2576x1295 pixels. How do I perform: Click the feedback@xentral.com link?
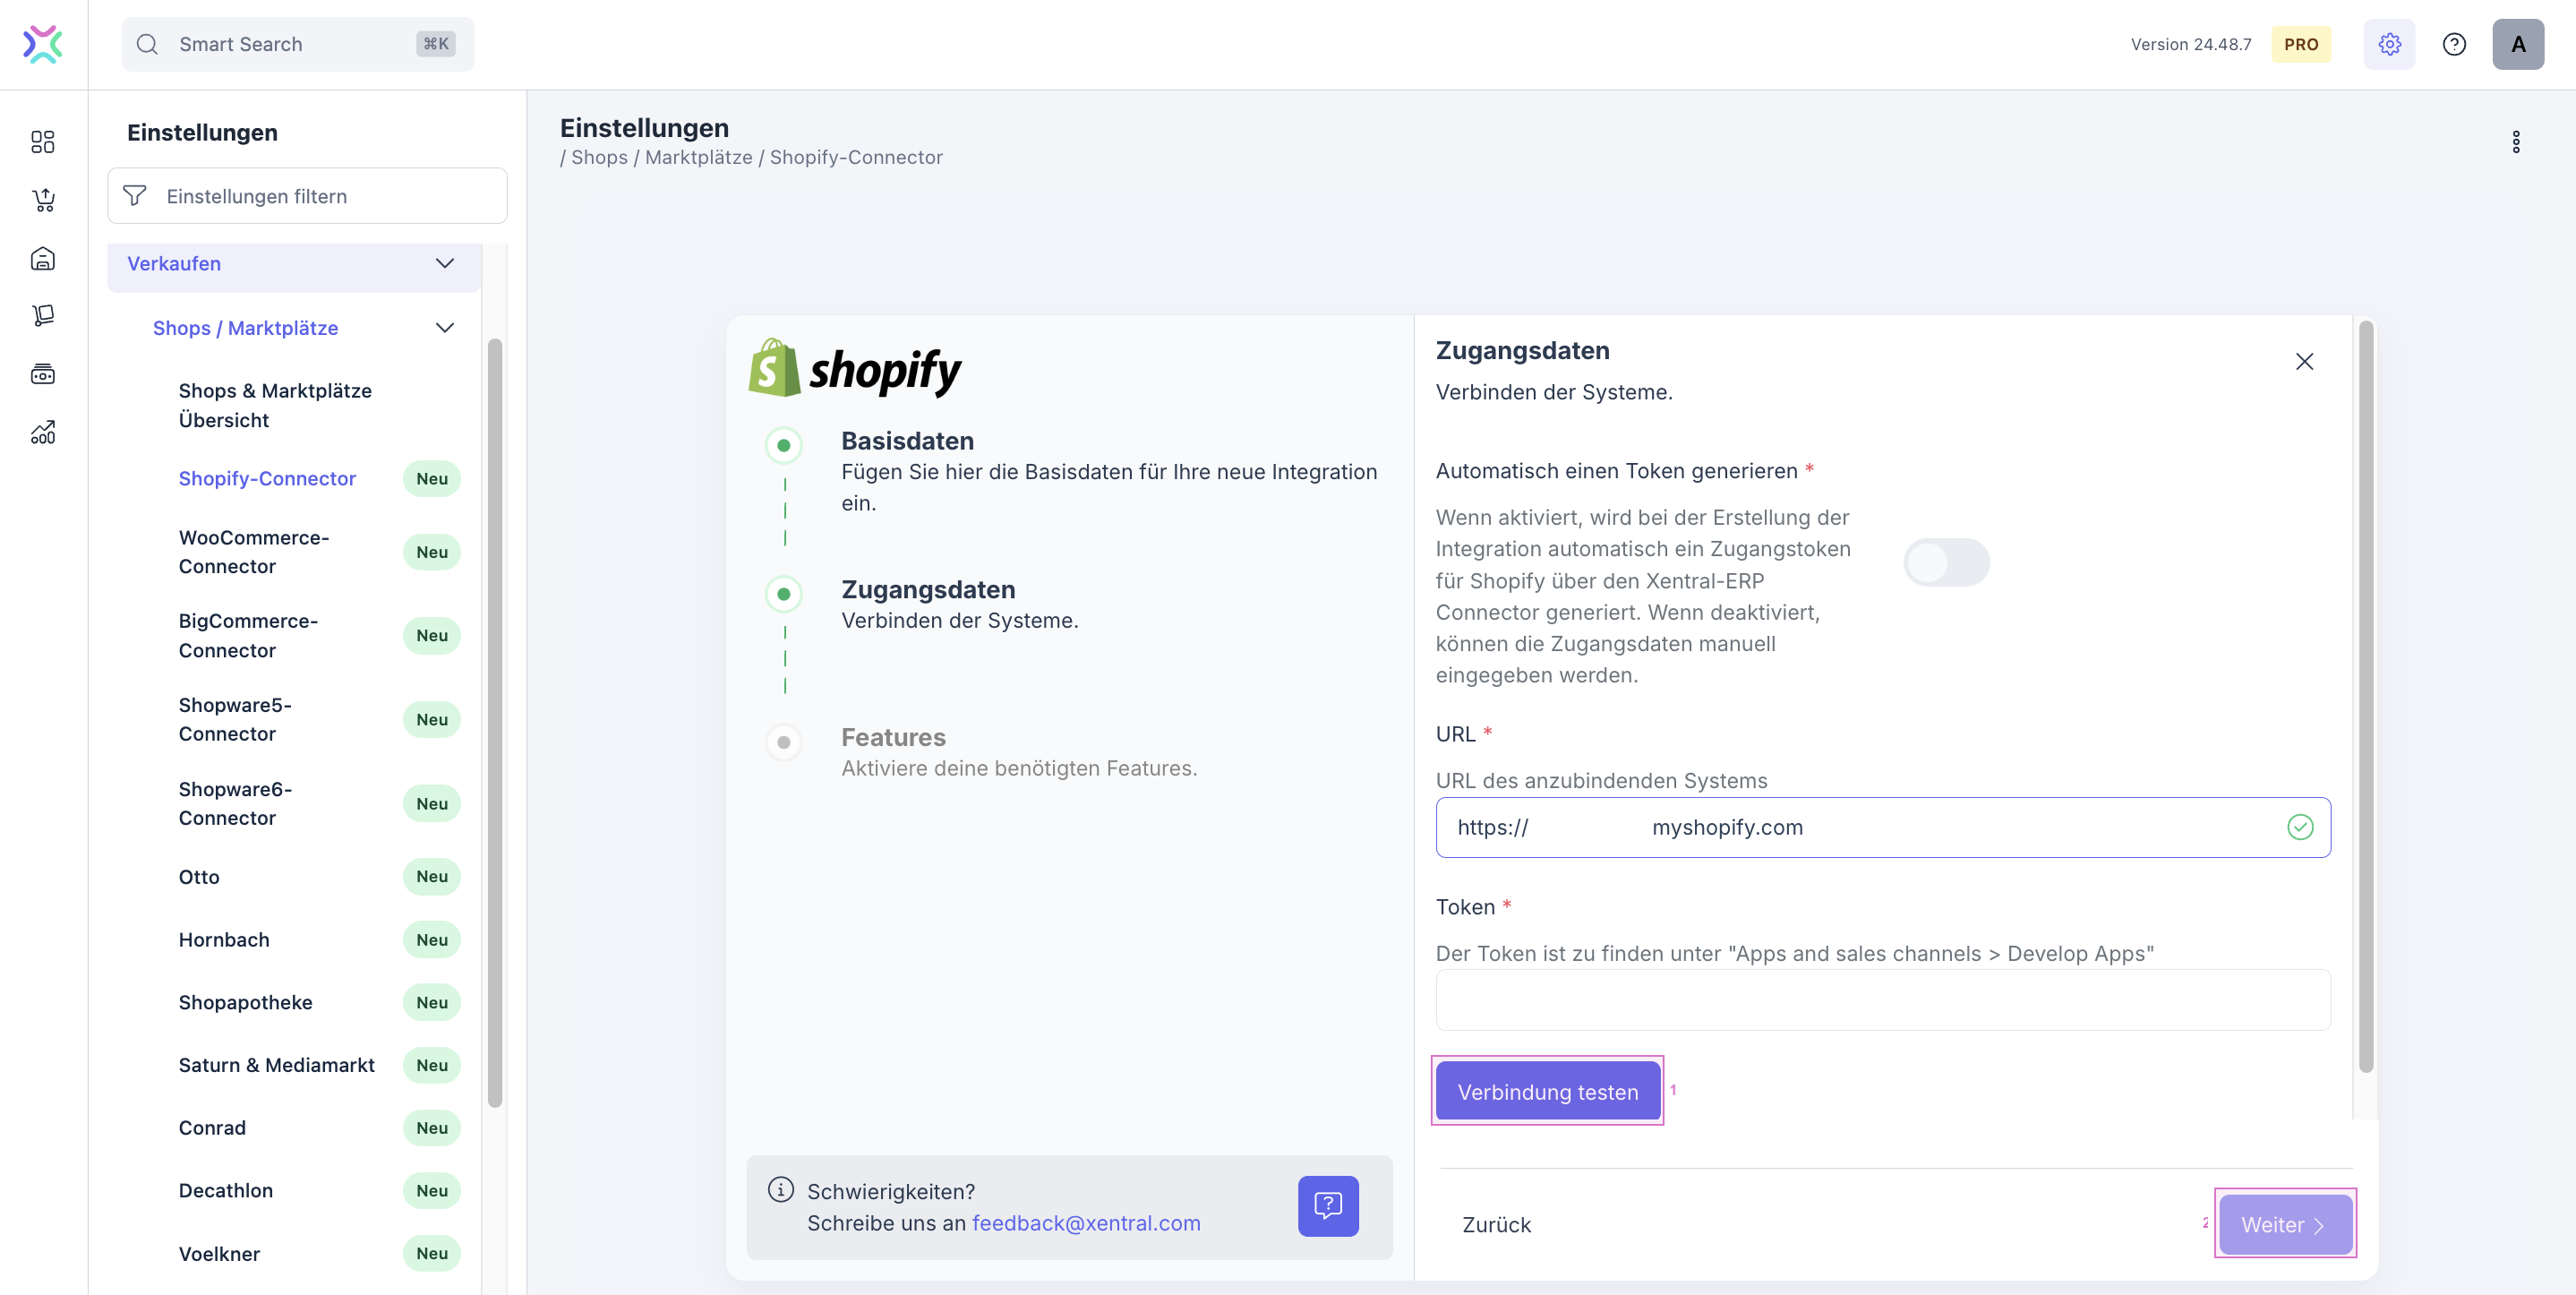1086,1223
